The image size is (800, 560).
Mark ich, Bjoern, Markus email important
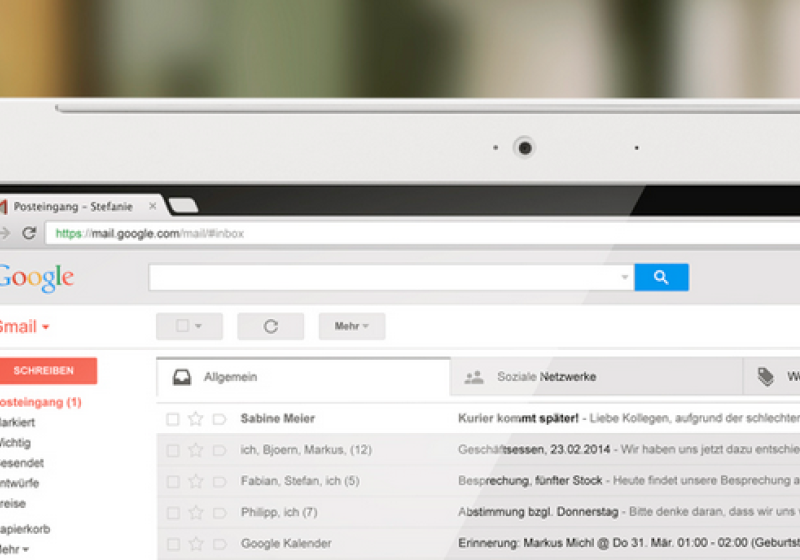(219, 450)
